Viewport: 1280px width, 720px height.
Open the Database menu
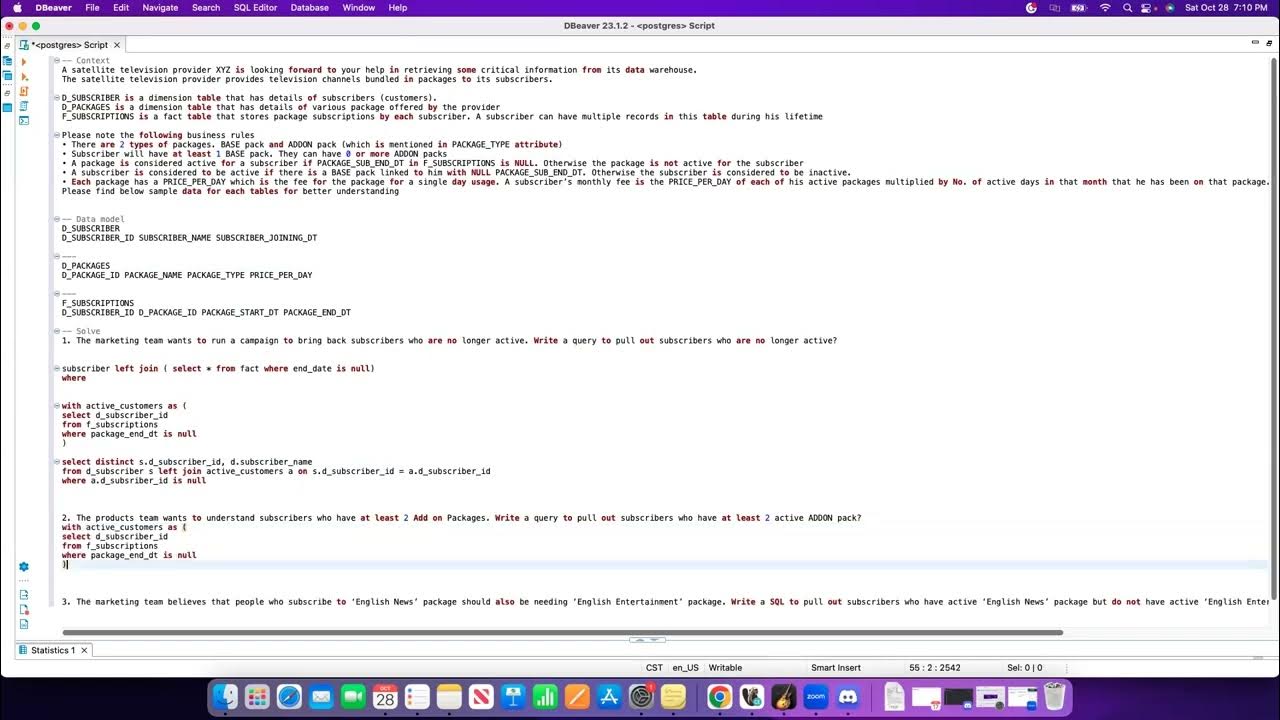tap(309, 7)
